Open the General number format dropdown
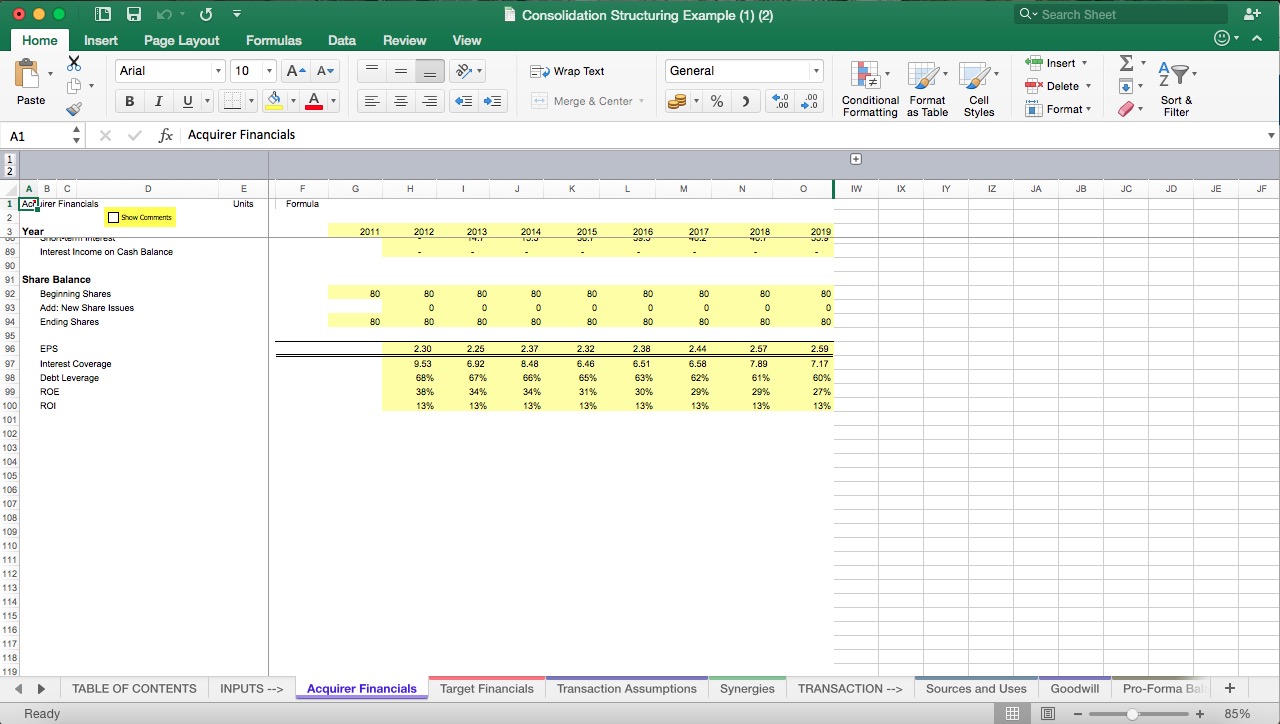Screen dimensions: 1280x724 817,71
